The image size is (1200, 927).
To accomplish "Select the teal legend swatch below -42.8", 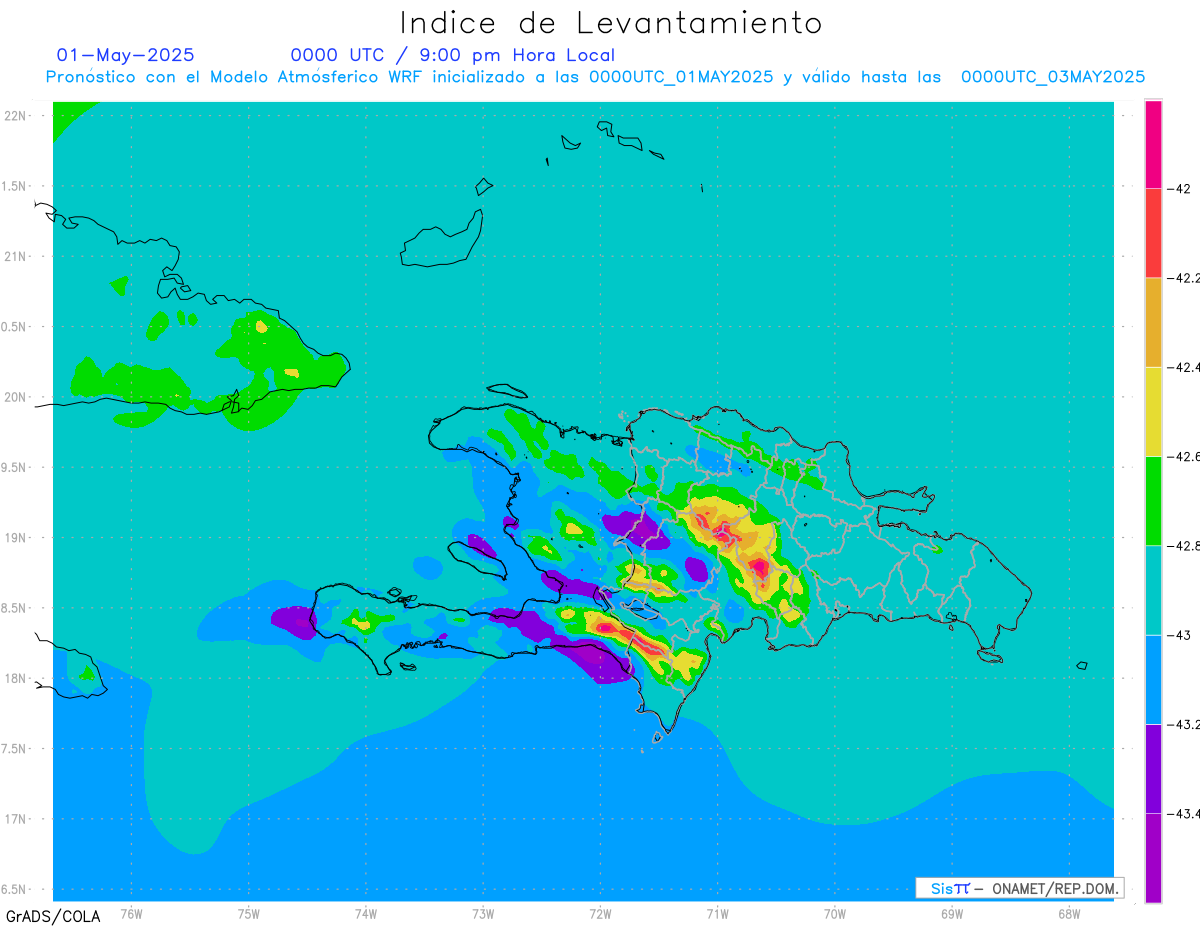I will (x=1153, y=590).
